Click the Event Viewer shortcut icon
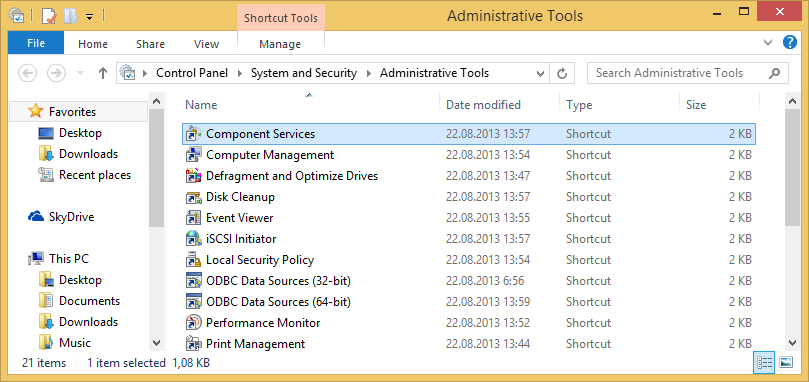 coord(193,218)
